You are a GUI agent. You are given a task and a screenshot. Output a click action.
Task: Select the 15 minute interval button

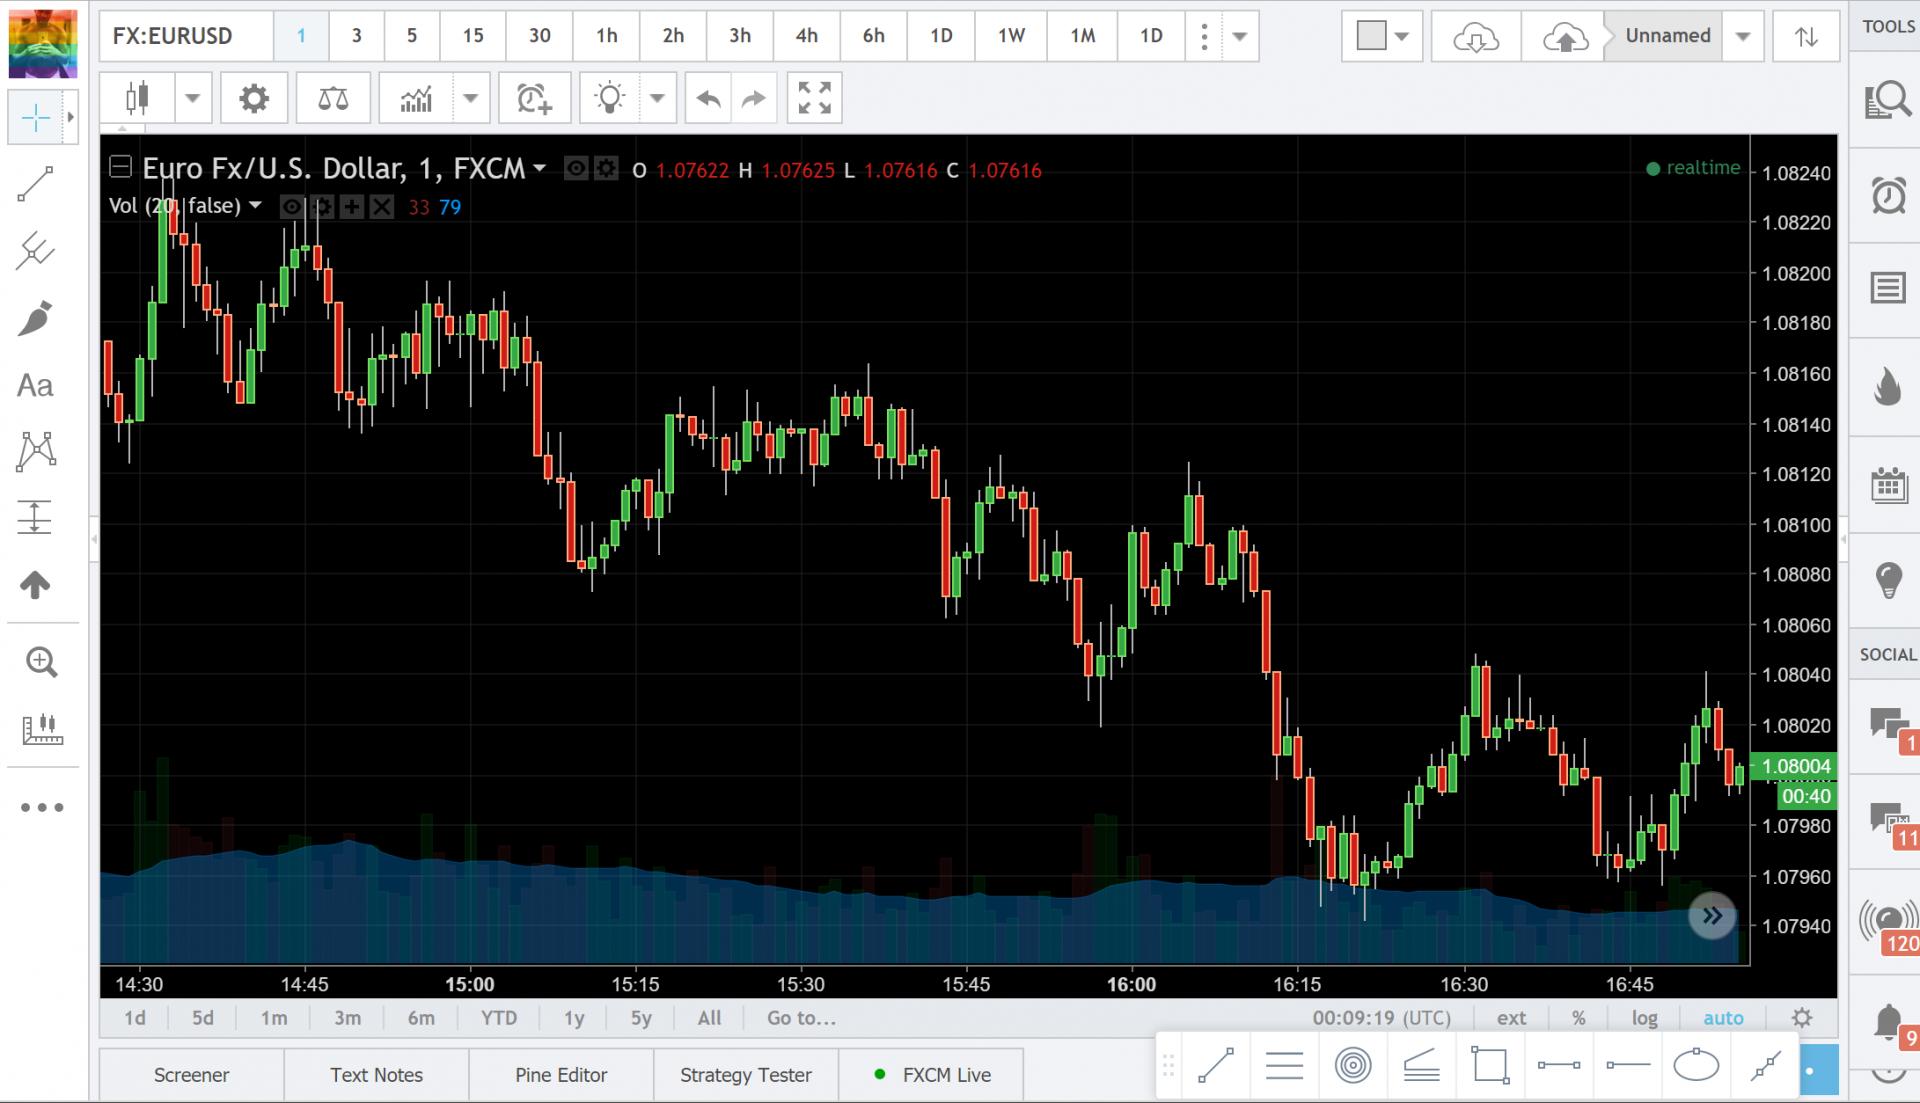473,36
